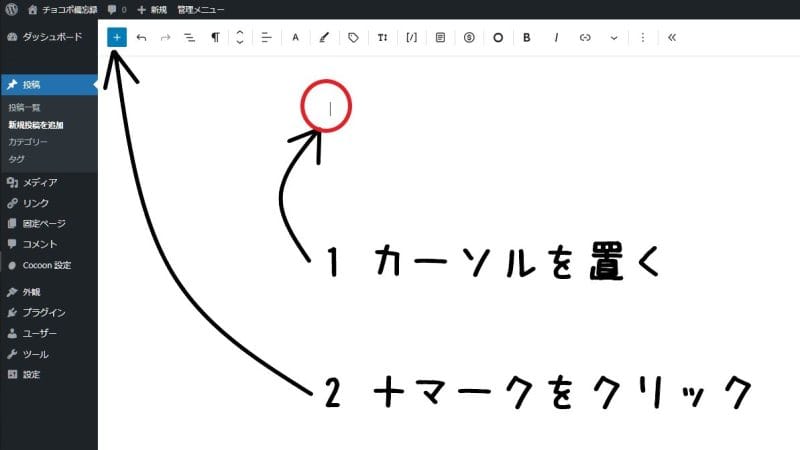Click the undo arrow in the toolbar
Image resolution: width=800 pixels, height=450 pixels.
pos(141,37)
